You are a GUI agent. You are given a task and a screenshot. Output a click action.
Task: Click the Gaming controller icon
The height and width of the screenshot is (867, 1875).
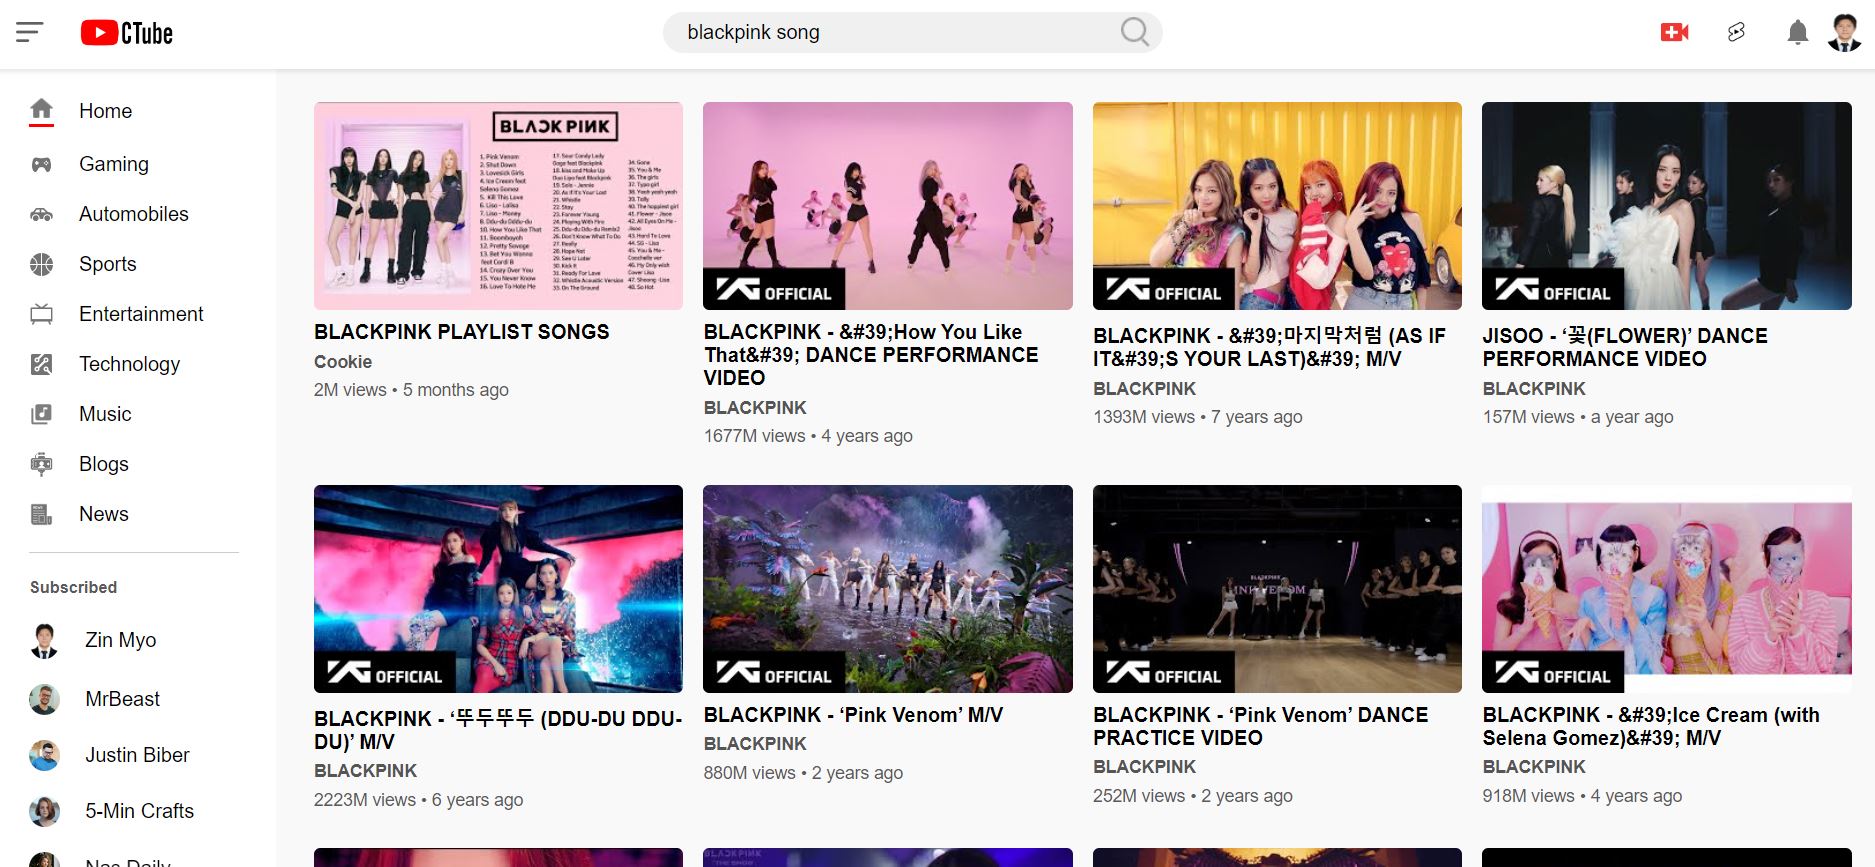[41, 164]
